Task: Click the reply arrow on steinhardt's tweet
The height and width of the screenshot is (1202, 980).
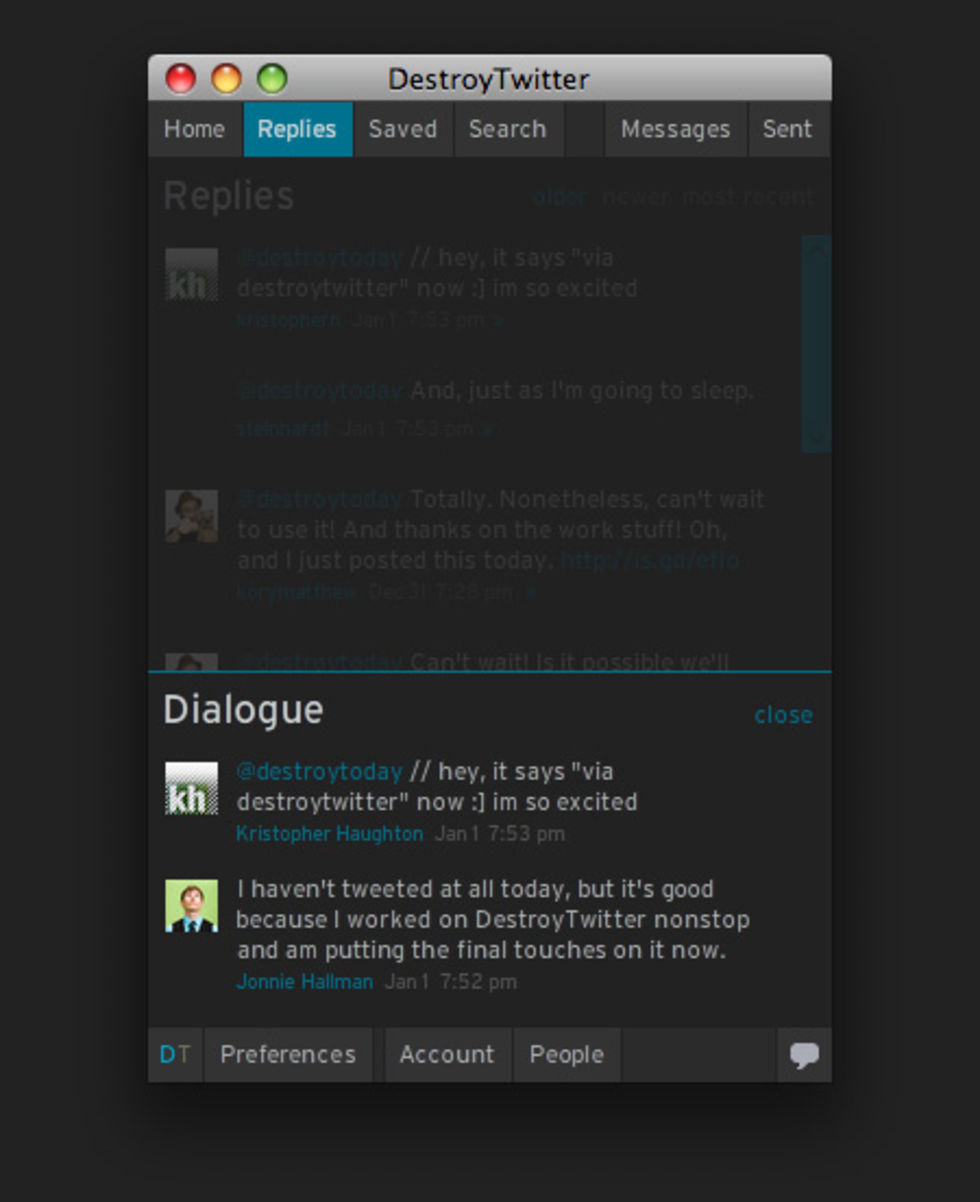Action: [486, 428]
